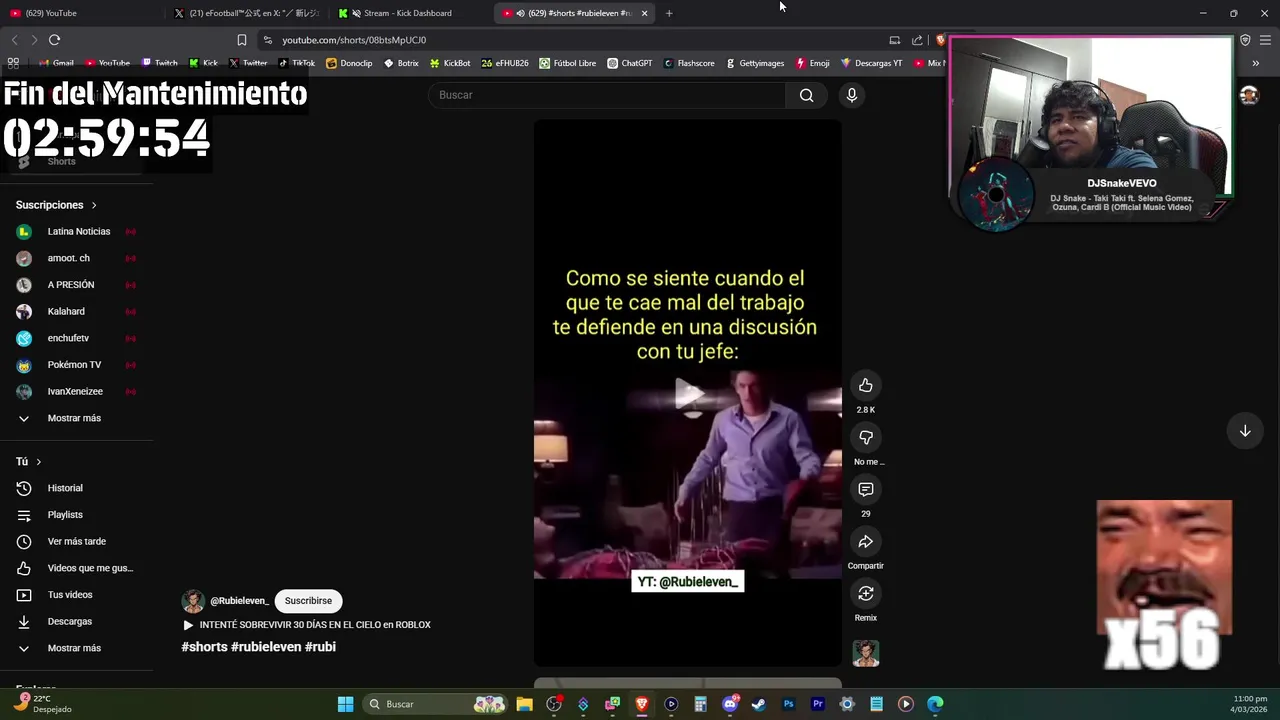The height and width of the screenshot is (720, 1280).
Task: Expand the Tú section chevron
Action: (38, 462)
